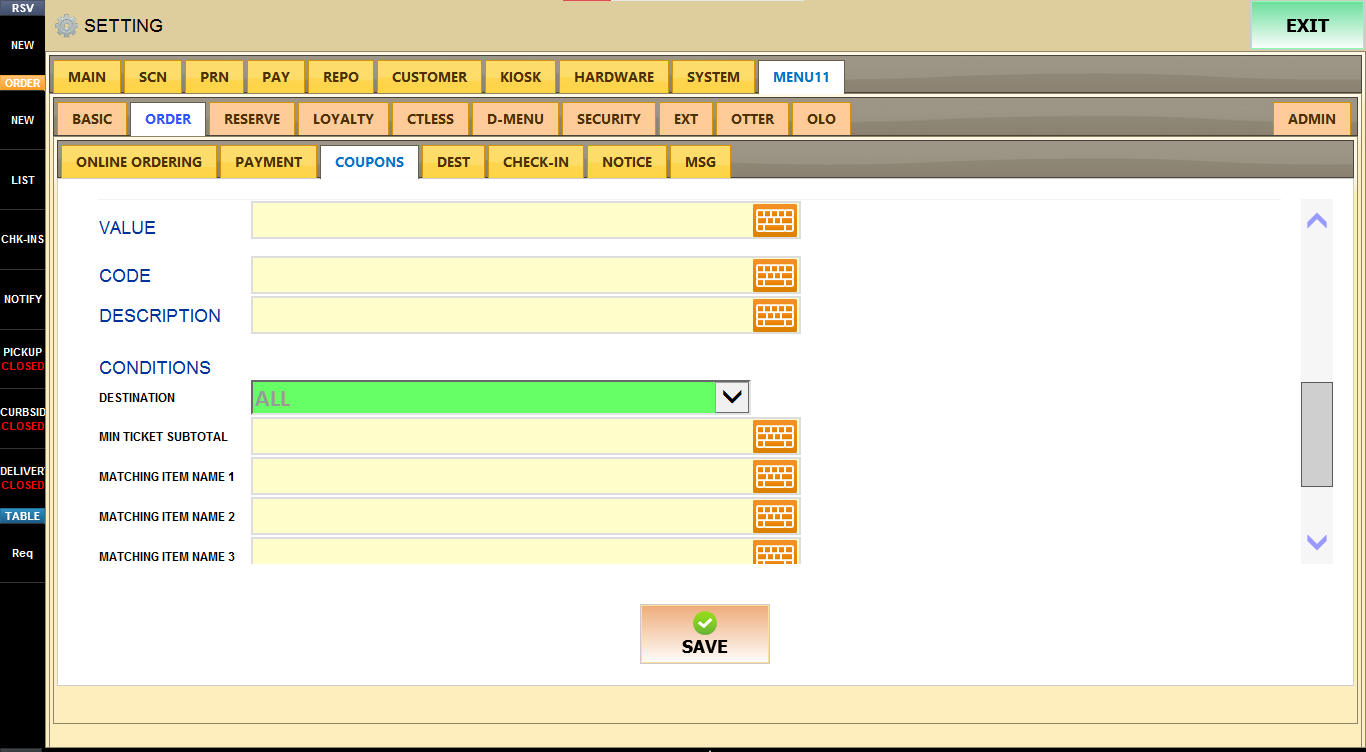Select the HARDWARE tab
This screenshot has height=752, width=1366.
[614, 77]
